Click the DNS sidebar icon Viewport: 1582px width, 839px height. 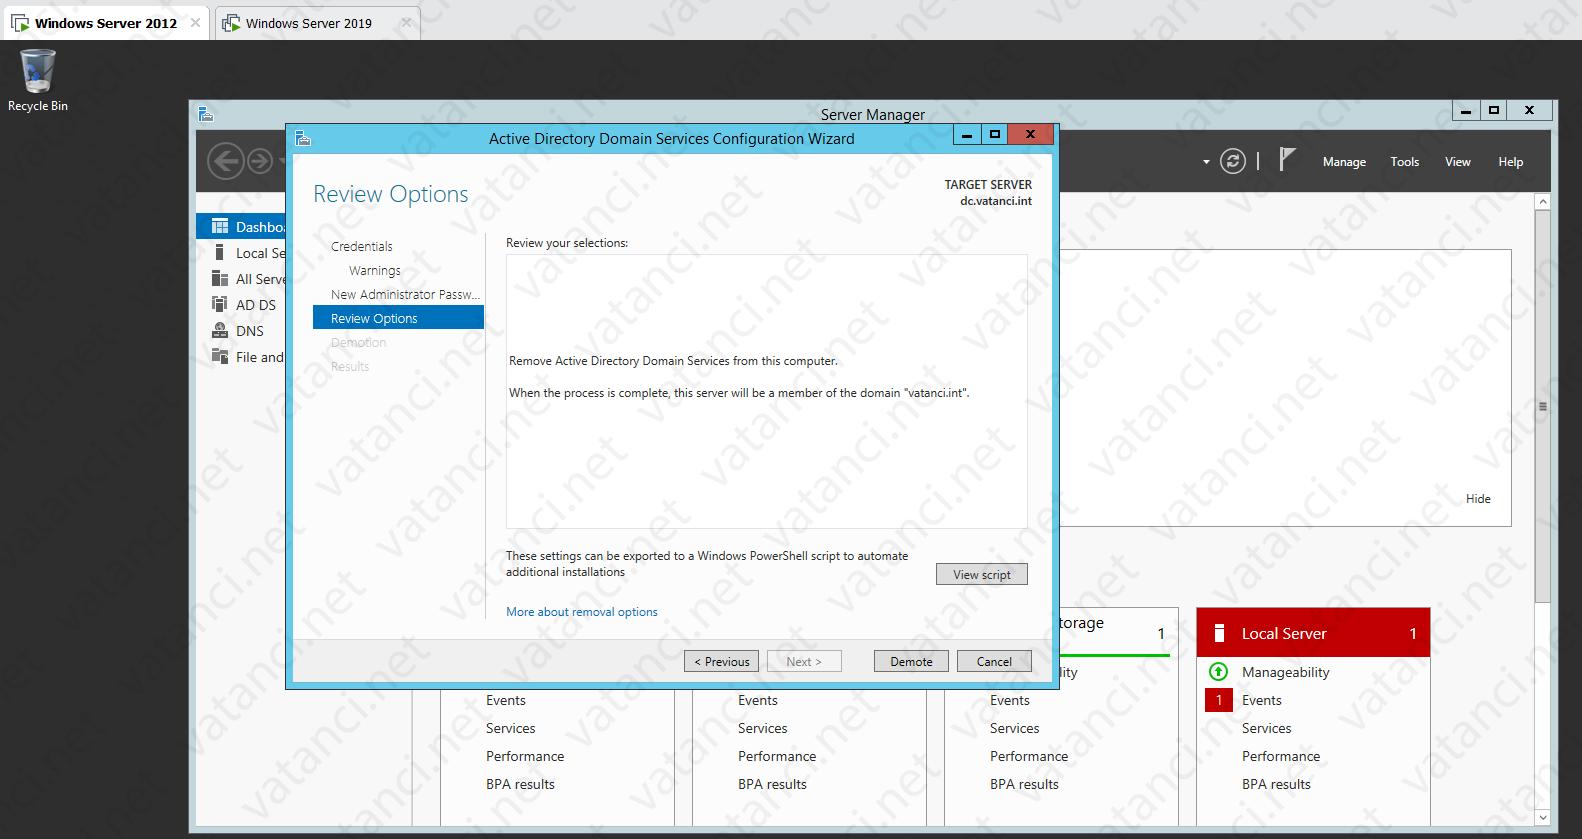(x=220, y=331)
